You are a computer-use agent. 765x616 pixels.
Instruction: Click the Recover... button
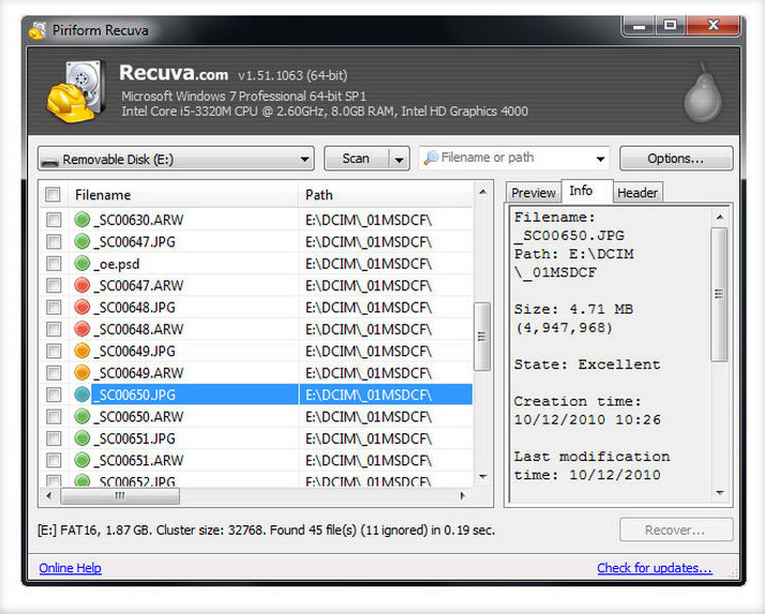pyautogui.click(x=676, y=530)
